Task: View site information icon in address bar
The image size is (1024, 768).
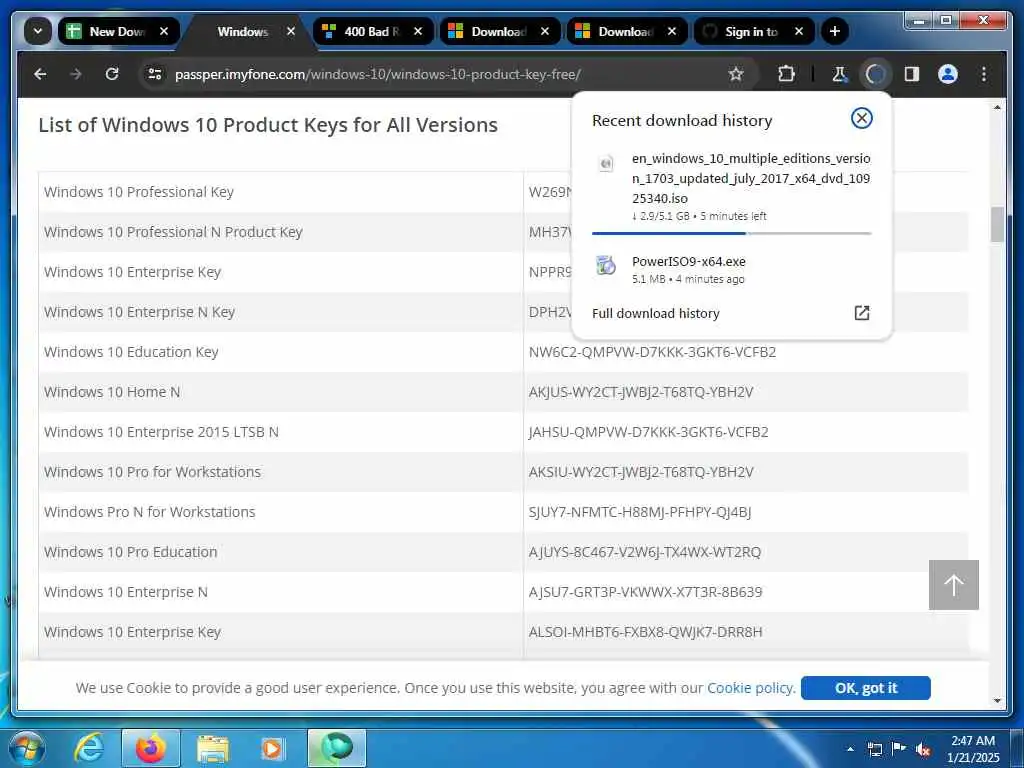Action: 155,74
